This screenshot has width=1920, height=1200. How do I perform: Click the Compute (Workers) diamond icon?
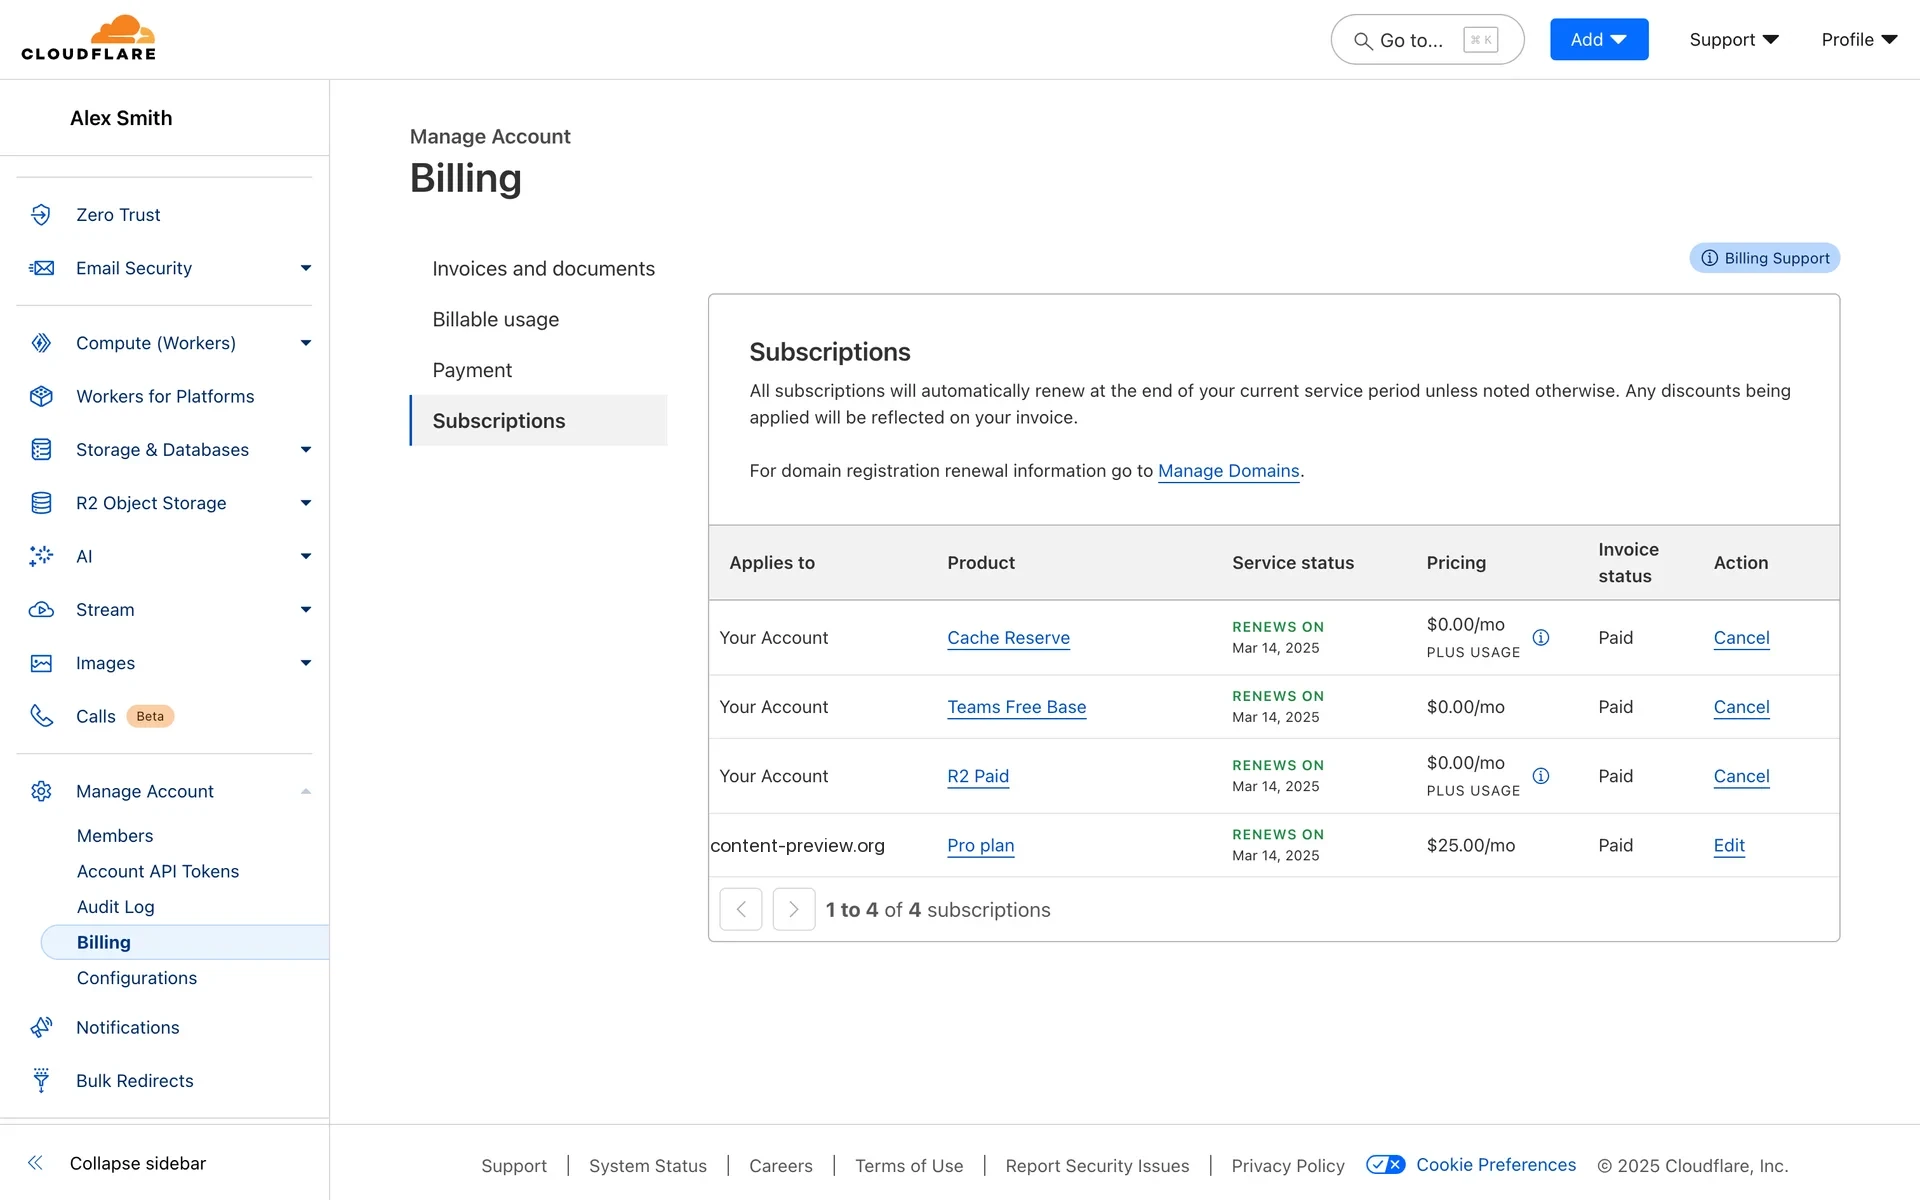pyautogui.click(x=41, y=343)
